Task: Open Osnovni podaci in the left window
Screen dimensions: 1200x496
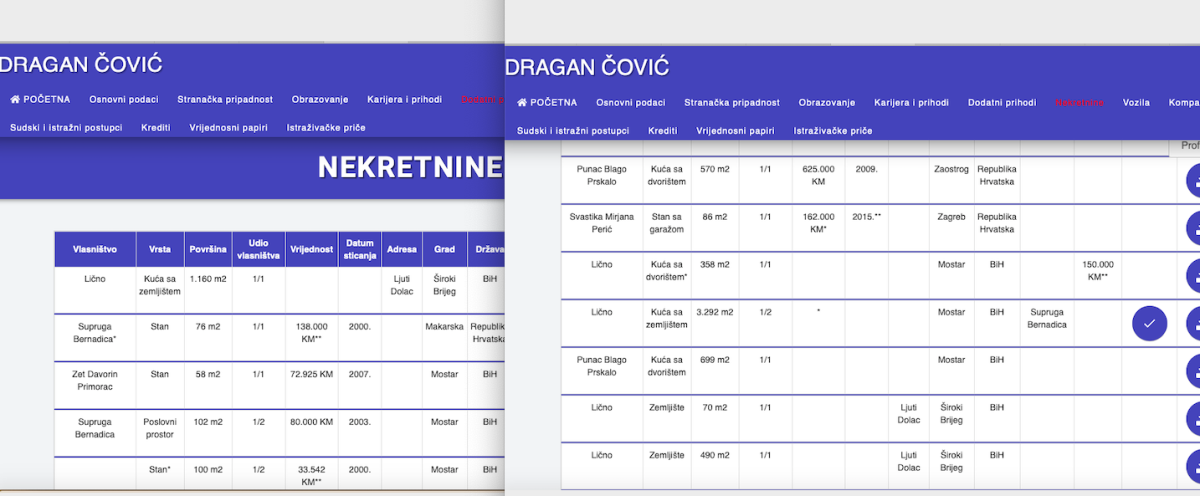Action: 124,99
